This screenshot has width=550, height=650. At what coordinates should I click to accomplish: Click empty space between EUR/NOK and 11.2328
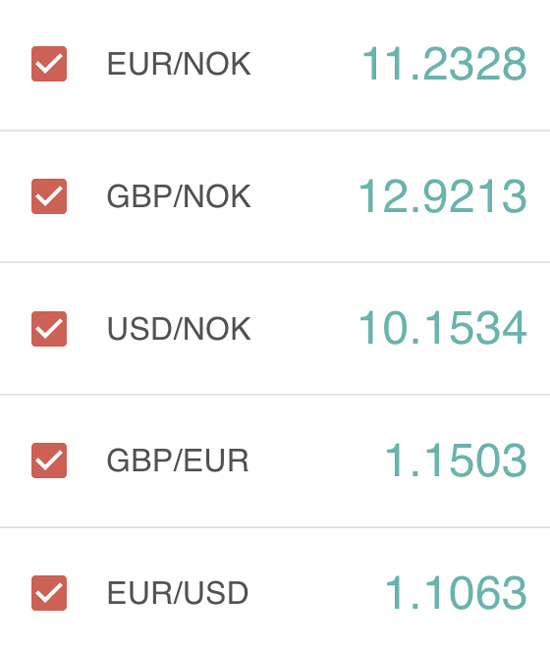pos(306,64)
